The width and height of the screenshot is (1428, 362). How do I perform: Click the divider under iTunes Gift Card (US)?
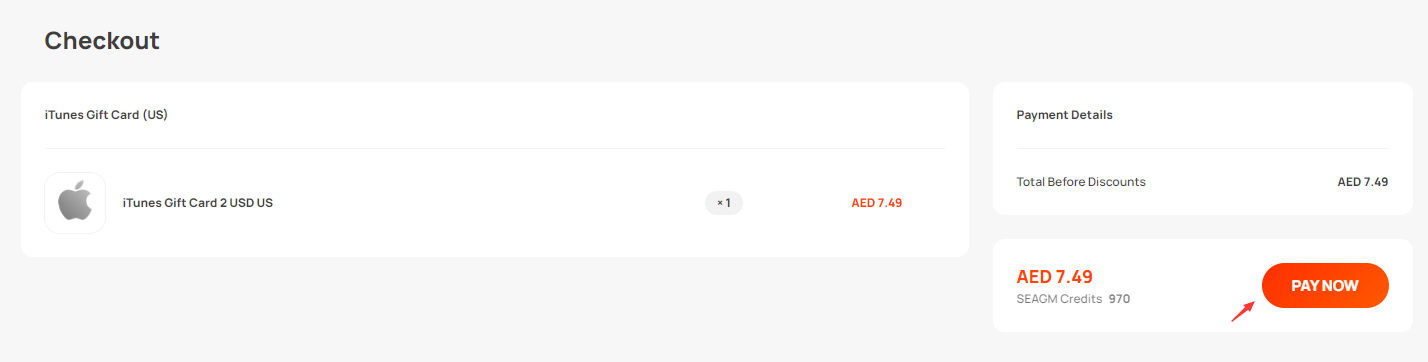494,148
